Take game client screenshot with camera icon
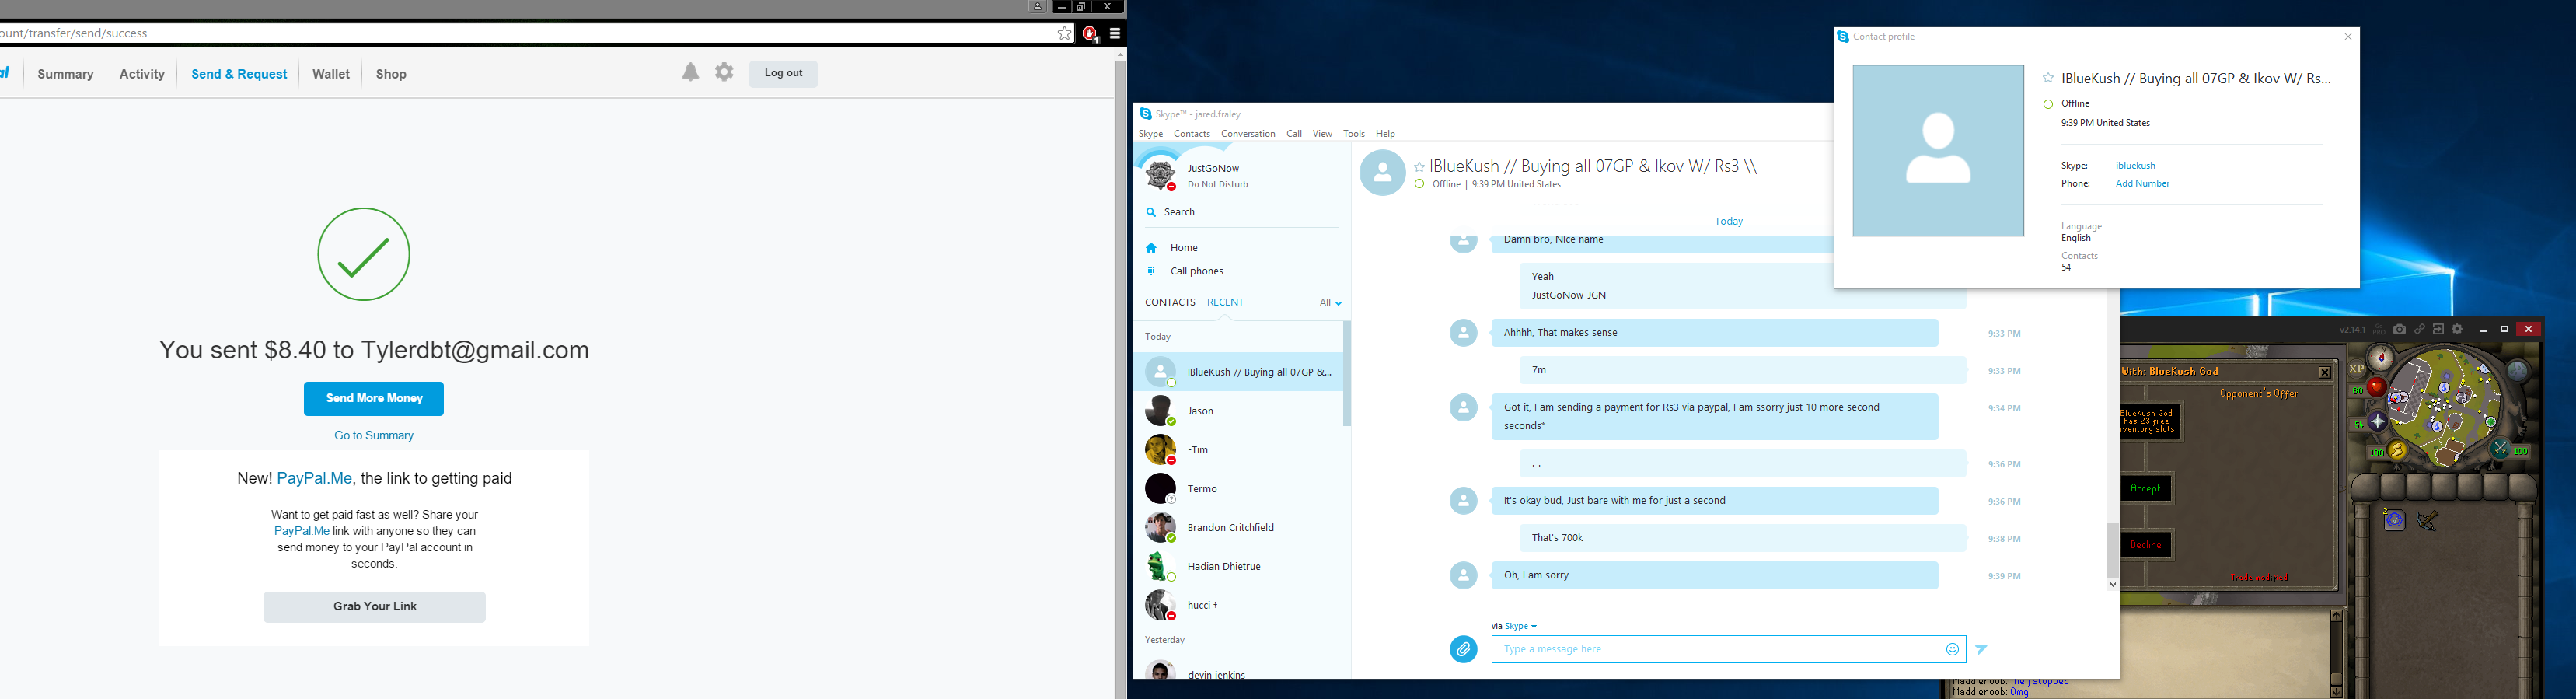The image size is (2576, 699). [2400, 329]
